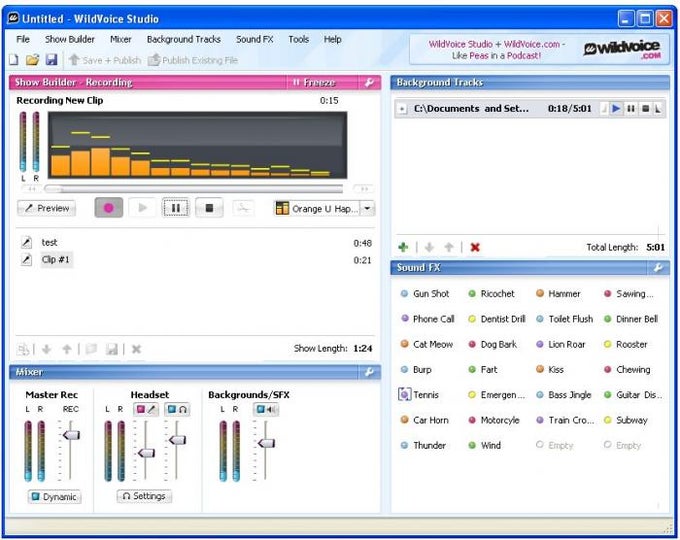
Task: Click Save + Publish button
Action: [105, 60]
